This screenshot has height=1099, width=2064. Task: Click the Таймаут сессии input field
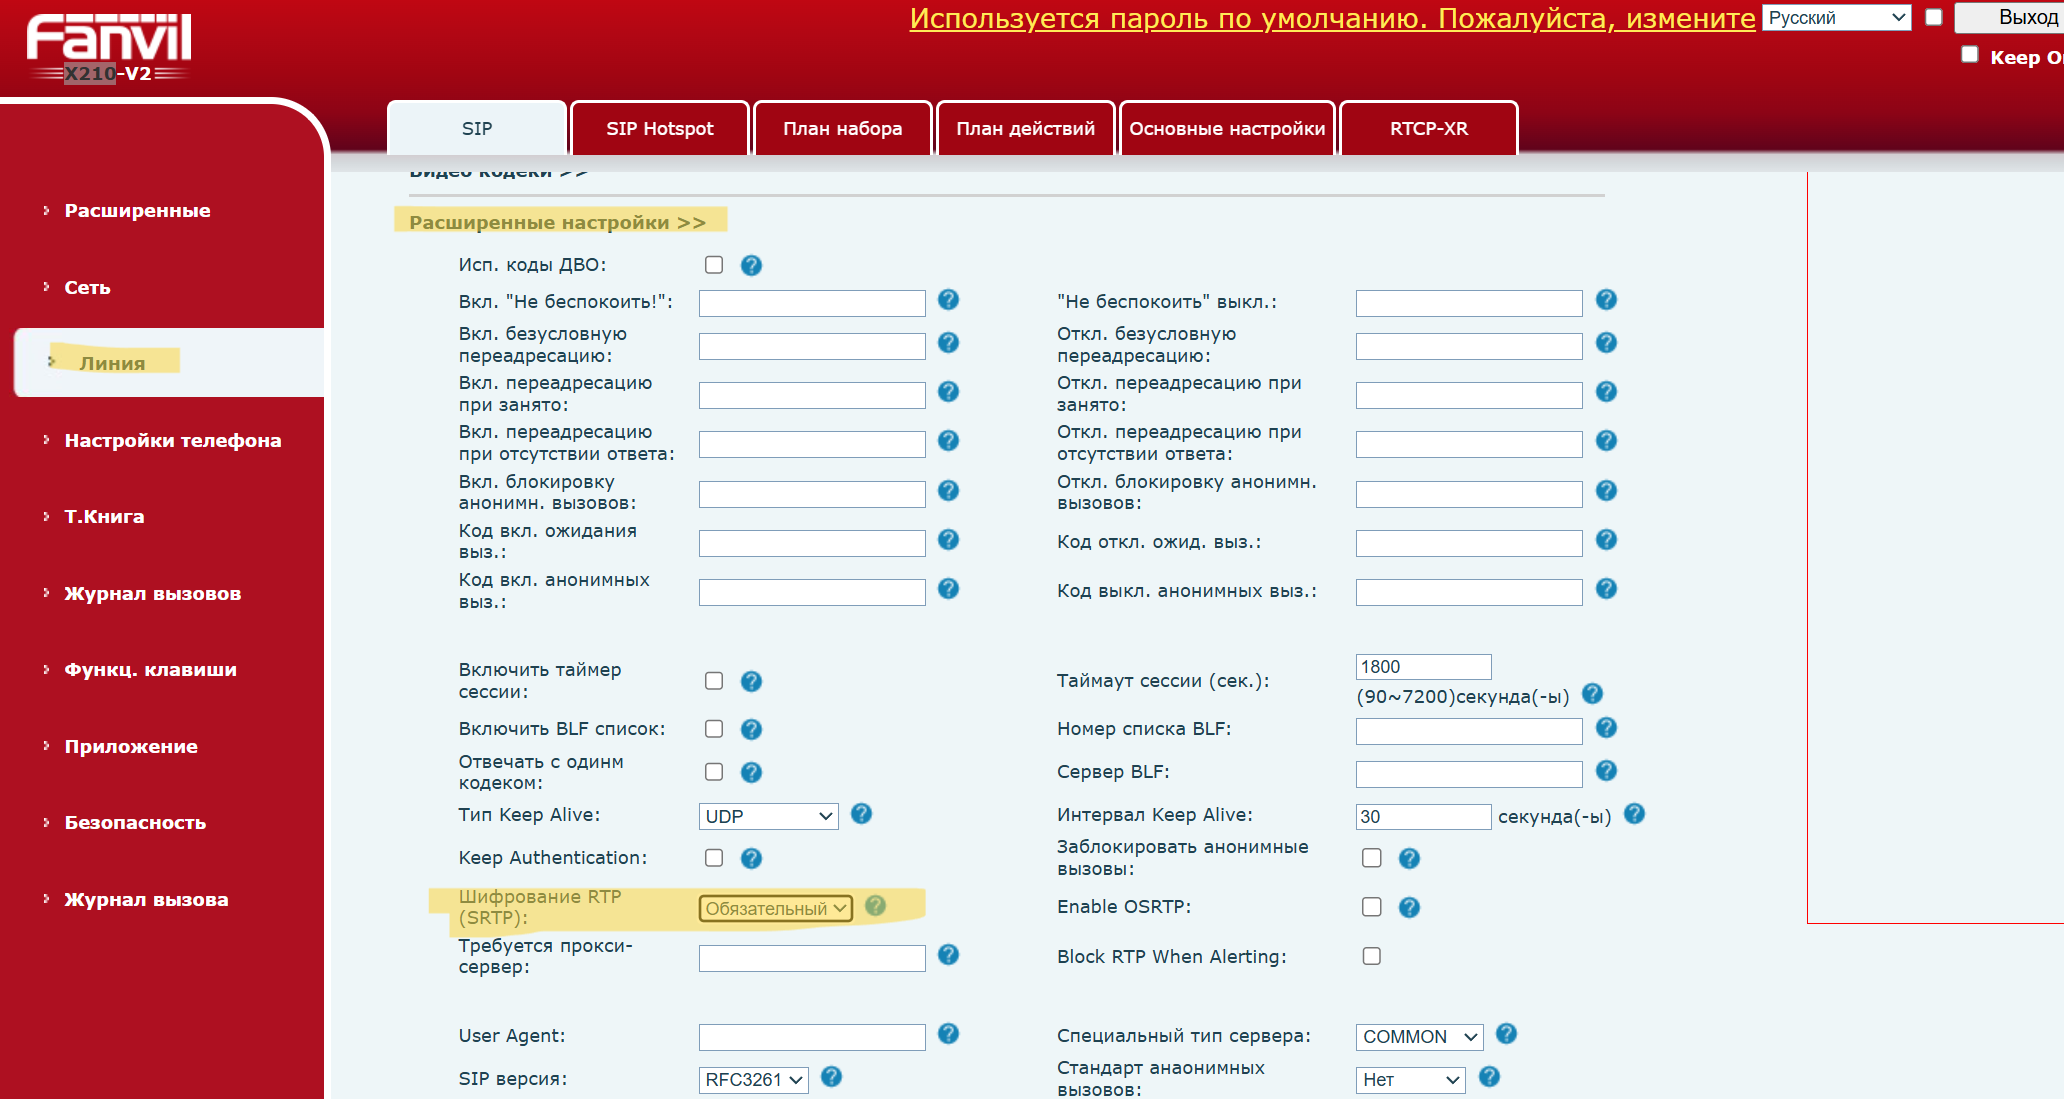tap(1423, 667)
